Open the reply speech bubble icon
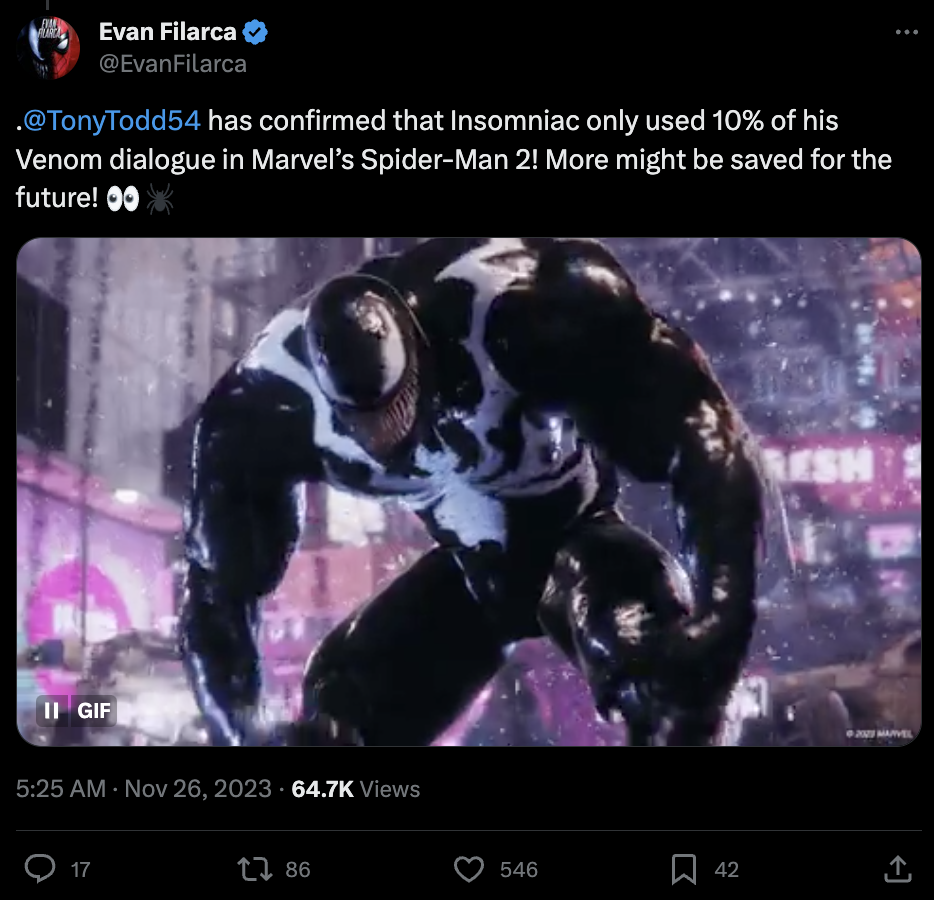 pos(40,868)
